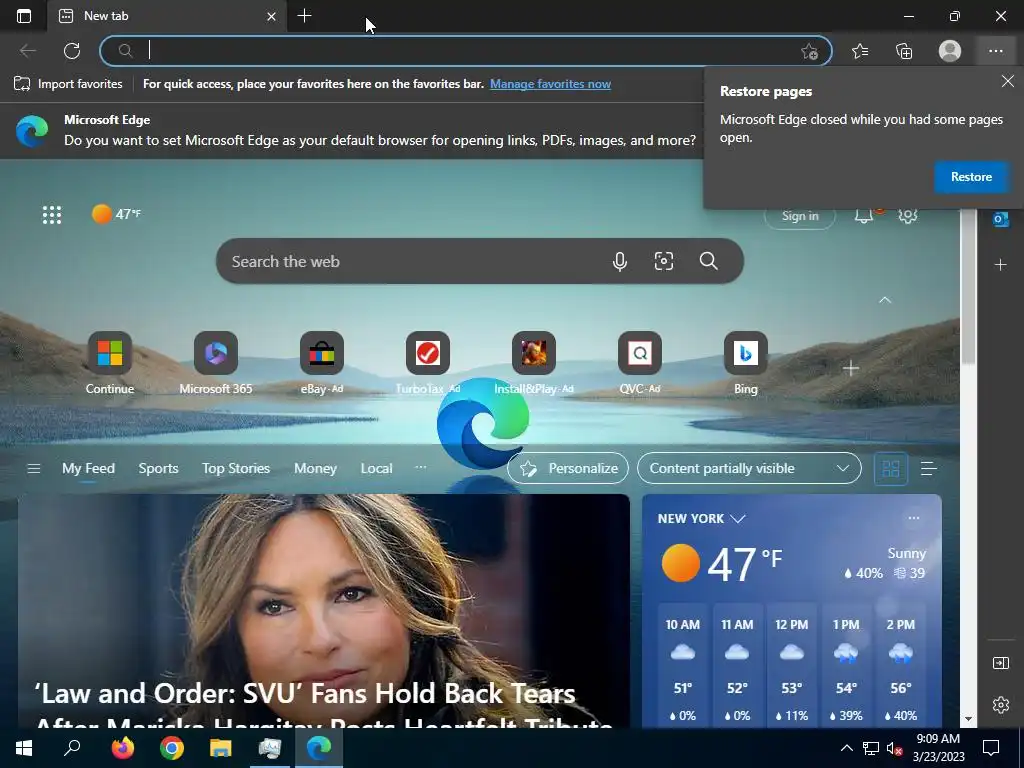Switch feed to grid view

tap(891, 468)
